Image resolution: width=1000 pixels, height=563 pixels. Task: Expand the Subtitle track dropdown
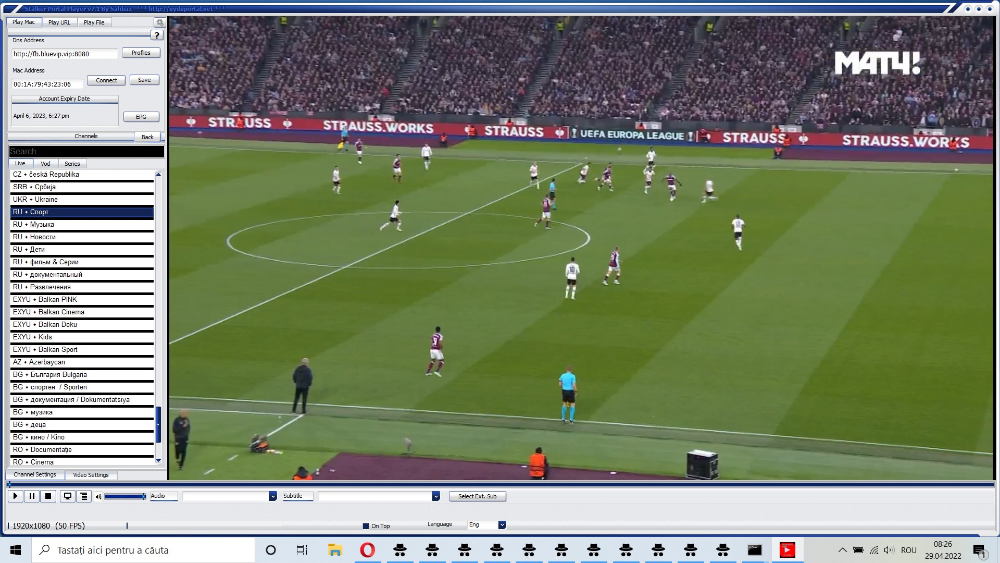coord(436,496)
